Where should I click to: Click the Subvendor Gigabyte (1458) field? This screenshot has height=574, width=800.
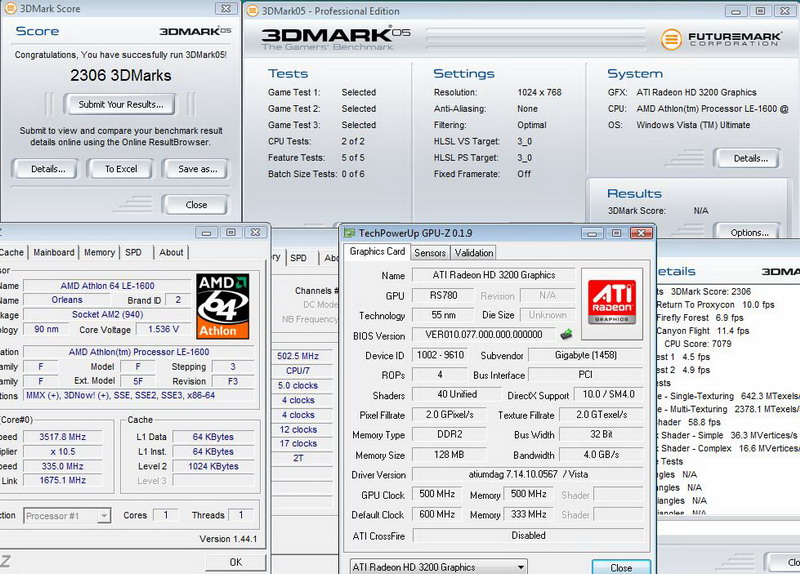pos(586,355)
